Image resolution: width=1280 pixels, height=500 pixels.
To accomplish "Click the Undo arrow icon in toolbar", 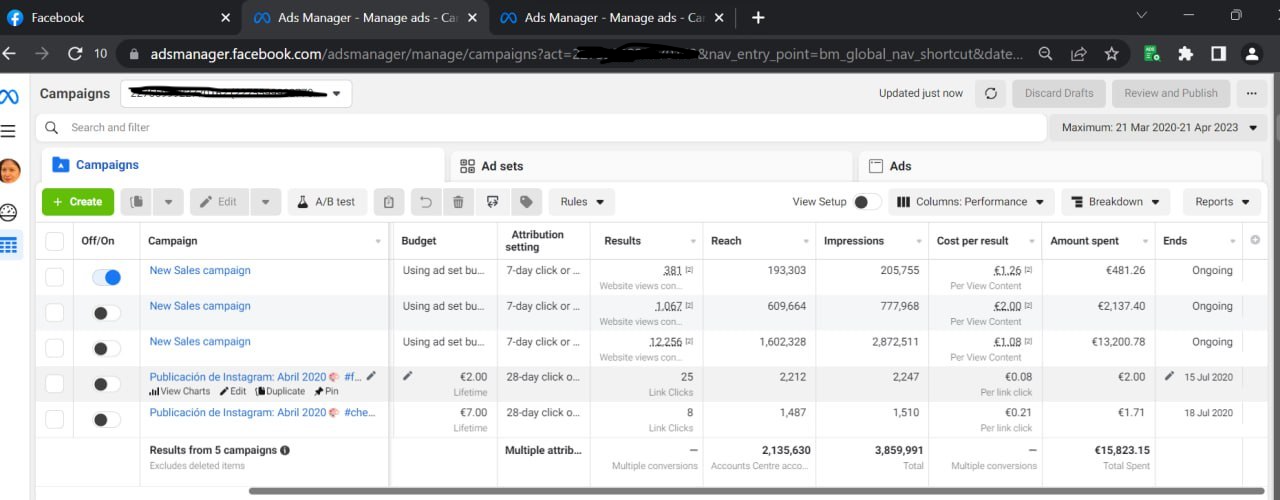I will (426, 202).
